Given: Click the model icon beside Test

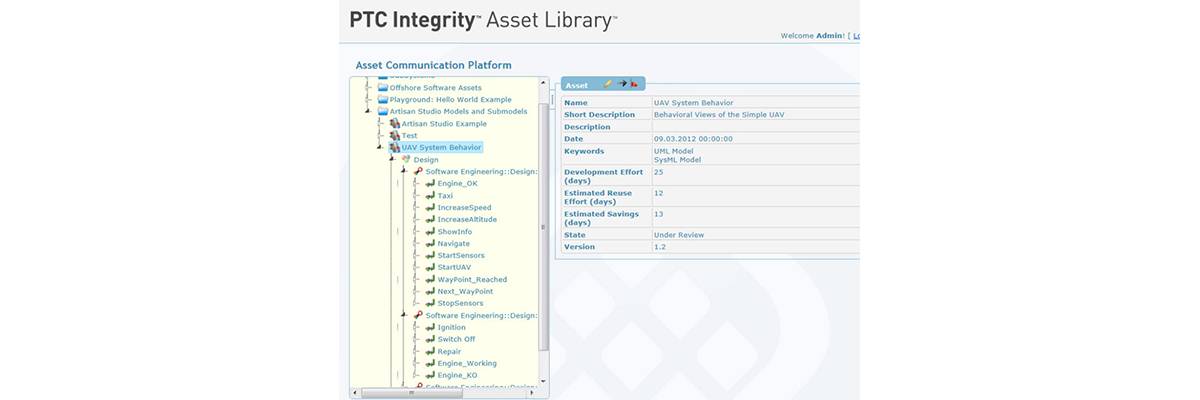Looking at the screenshot, I should [x=395, y=136].
